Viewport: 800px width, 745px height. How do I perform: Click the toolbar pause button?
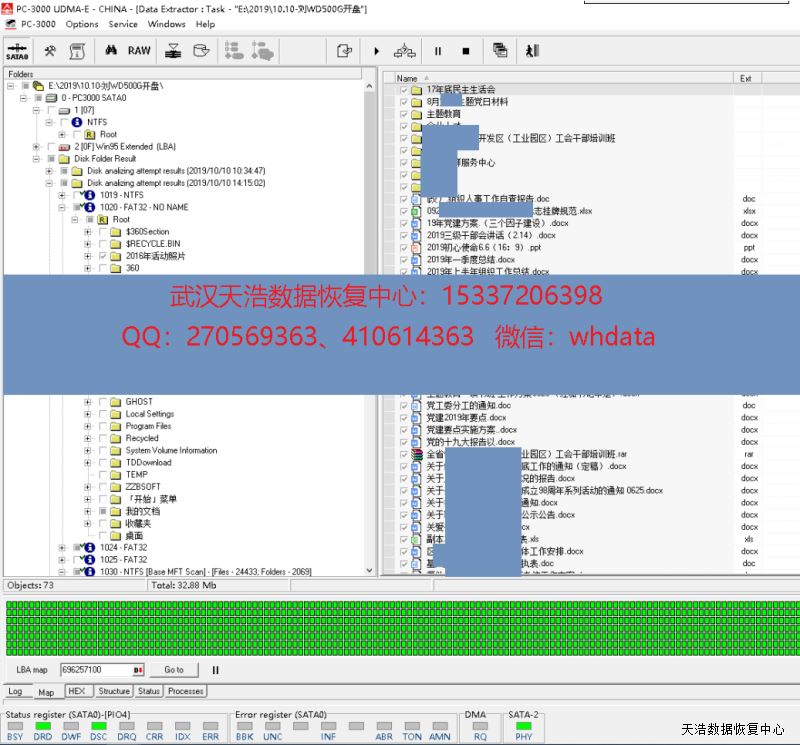tap(437, 51)
